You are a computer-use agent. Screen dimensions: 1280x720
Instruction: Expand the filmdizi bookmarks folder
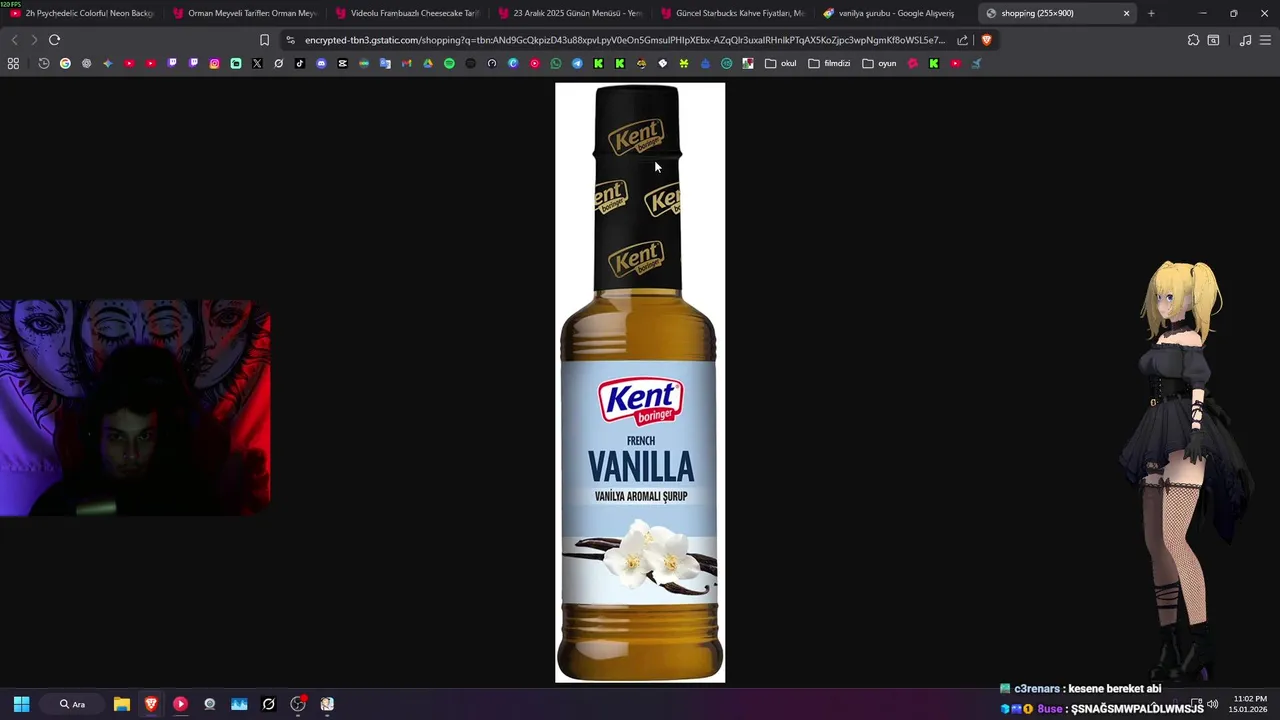coord(829,63)
